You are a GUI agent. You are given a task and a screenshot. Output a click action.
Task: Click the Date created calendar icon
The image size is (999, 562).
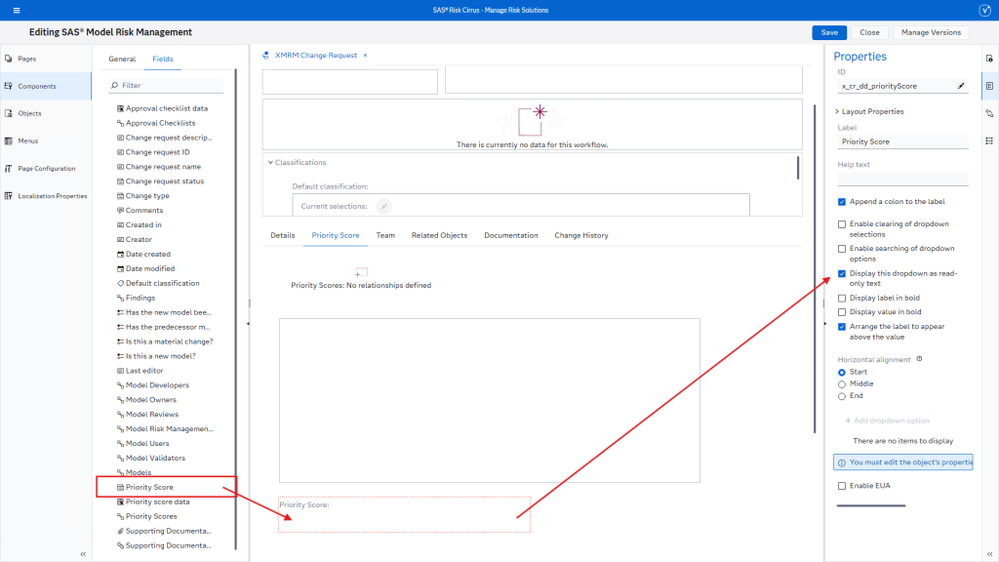pyautogui.click(x=120, y=254)
